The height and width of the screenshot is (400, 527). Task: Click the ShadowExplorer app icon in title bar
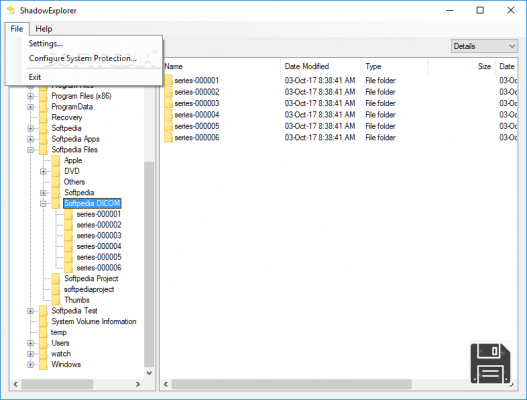(x=11, y=10)
